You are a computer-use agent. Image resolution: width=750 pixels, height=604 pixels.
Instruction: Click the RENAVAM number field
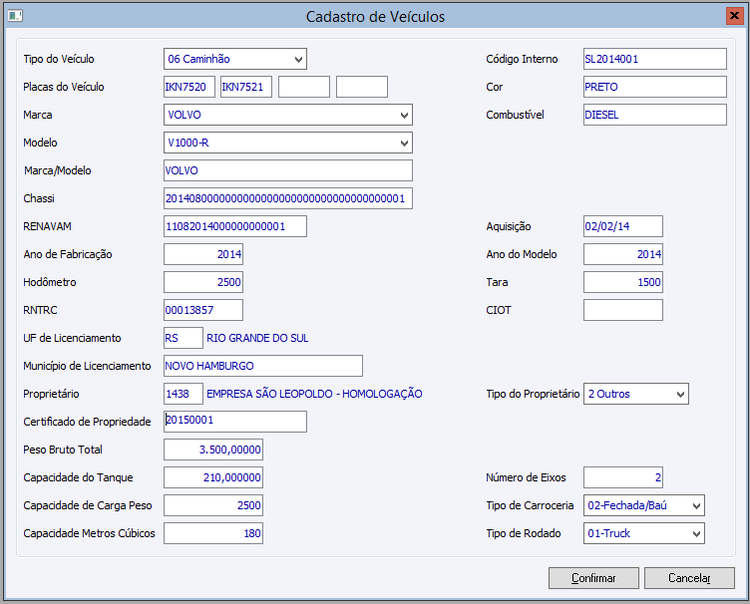point(235,227)
